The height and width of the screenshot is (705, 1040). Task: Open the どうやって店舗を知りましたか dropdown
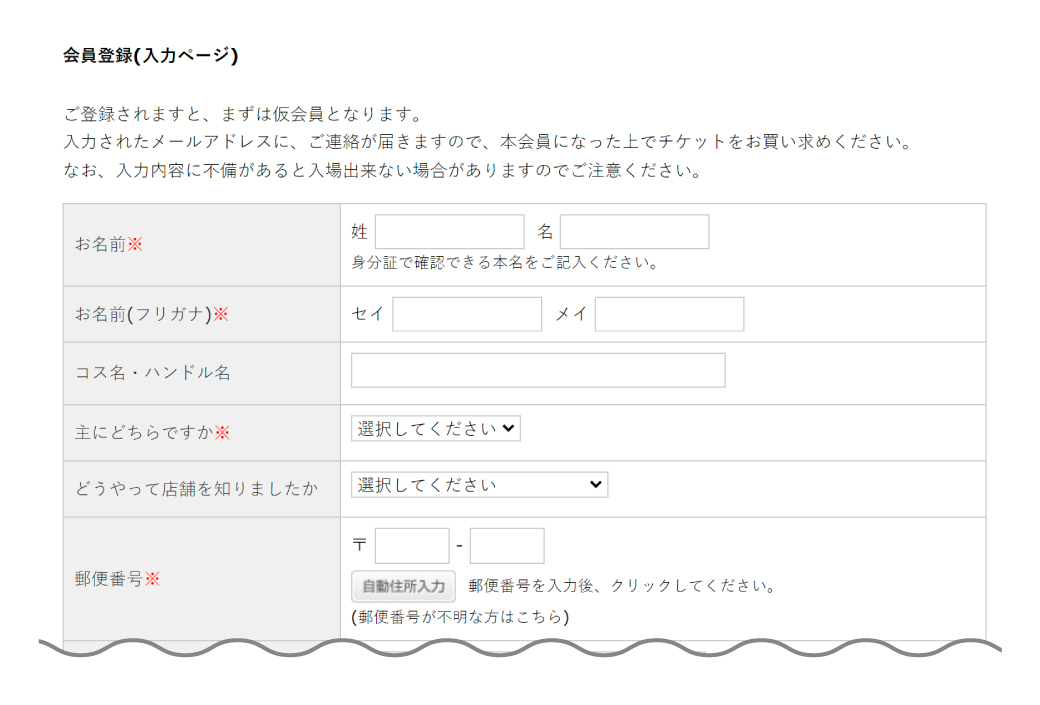pos(478,484)
